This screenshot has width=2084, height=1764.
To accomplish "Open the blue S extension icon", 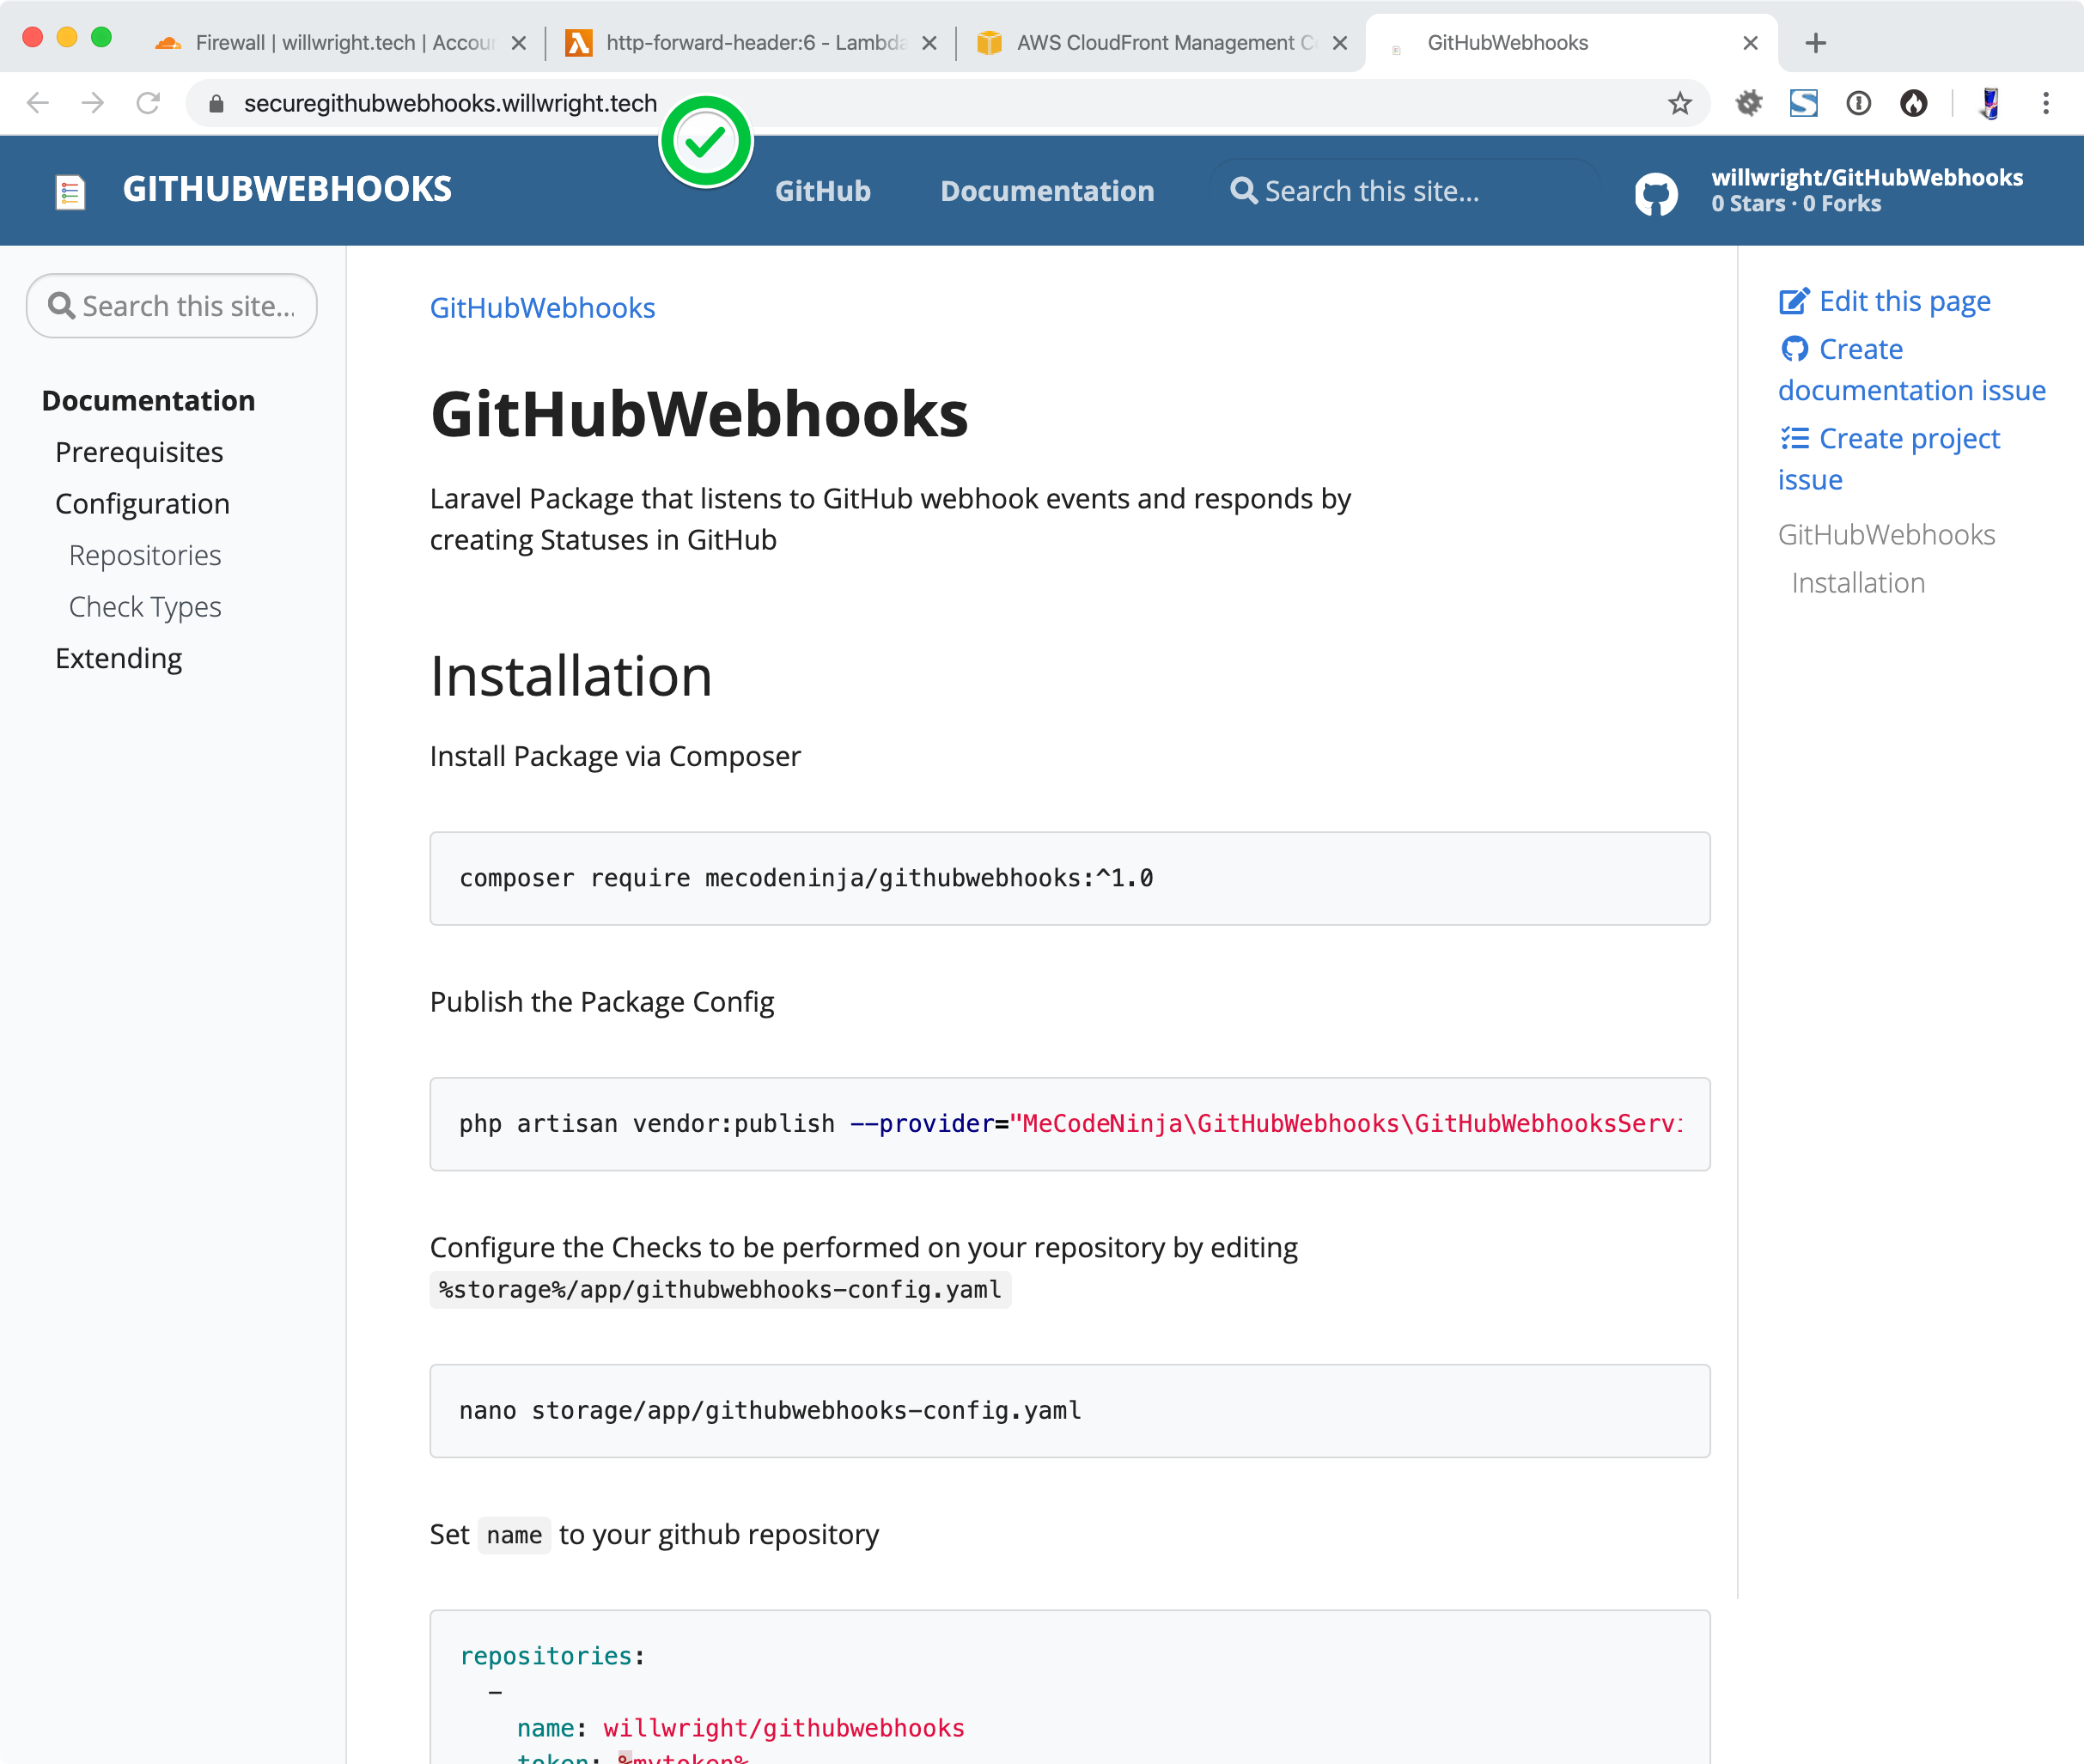I will pyautogui.click(x=1803, y=103).
